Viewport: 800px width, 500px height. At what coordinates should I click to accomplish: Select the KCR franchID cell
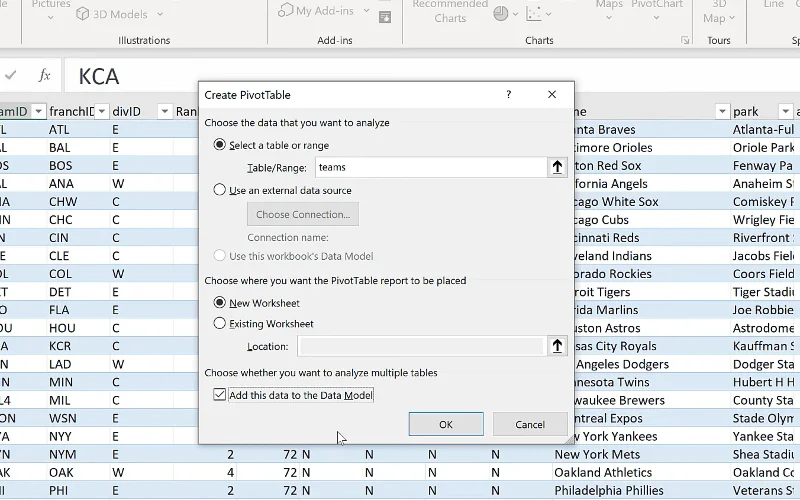78,346
